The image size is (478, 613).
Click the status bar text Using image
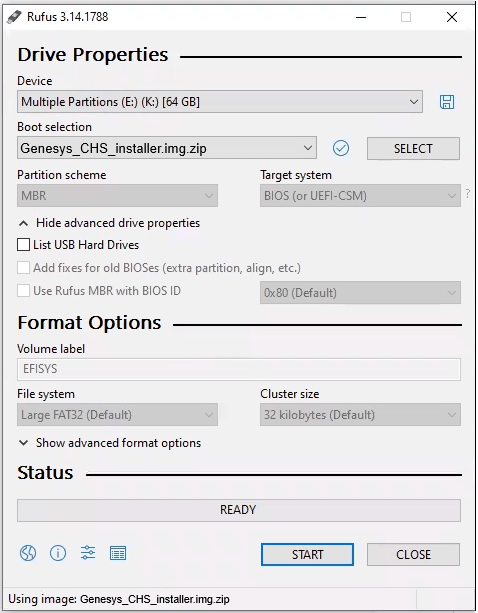[119, 599]
